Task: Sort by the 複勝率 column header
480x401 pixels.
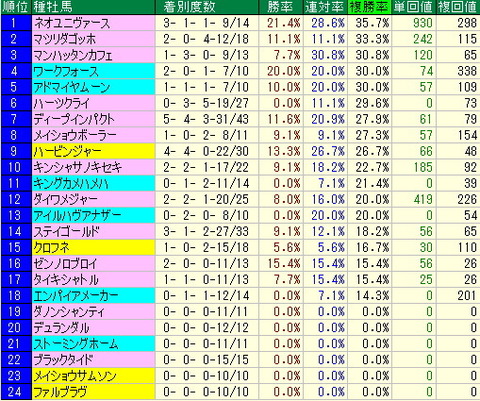Action: pos(369,7)
